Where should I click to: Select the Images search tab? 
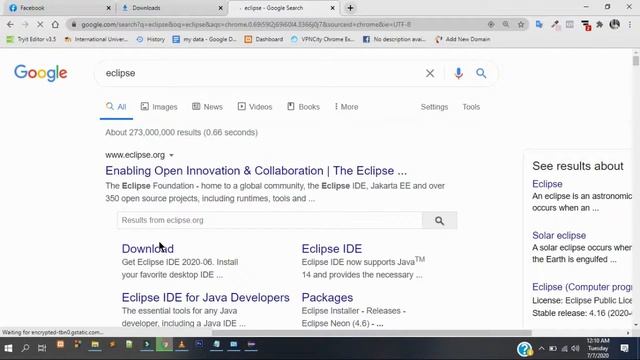(159, 107)
